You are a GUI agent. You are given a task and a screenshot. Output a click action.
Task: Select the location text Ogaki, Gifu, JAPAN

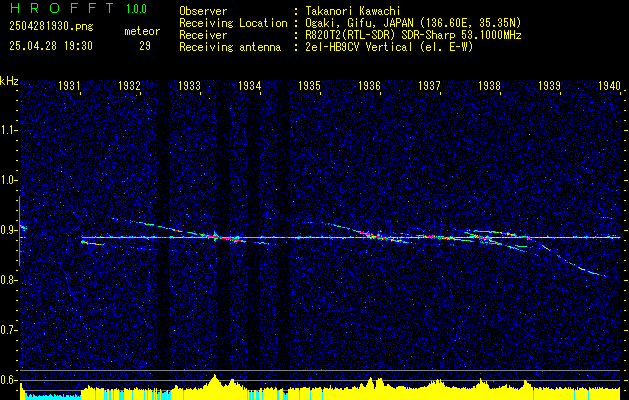pos(359,23)
